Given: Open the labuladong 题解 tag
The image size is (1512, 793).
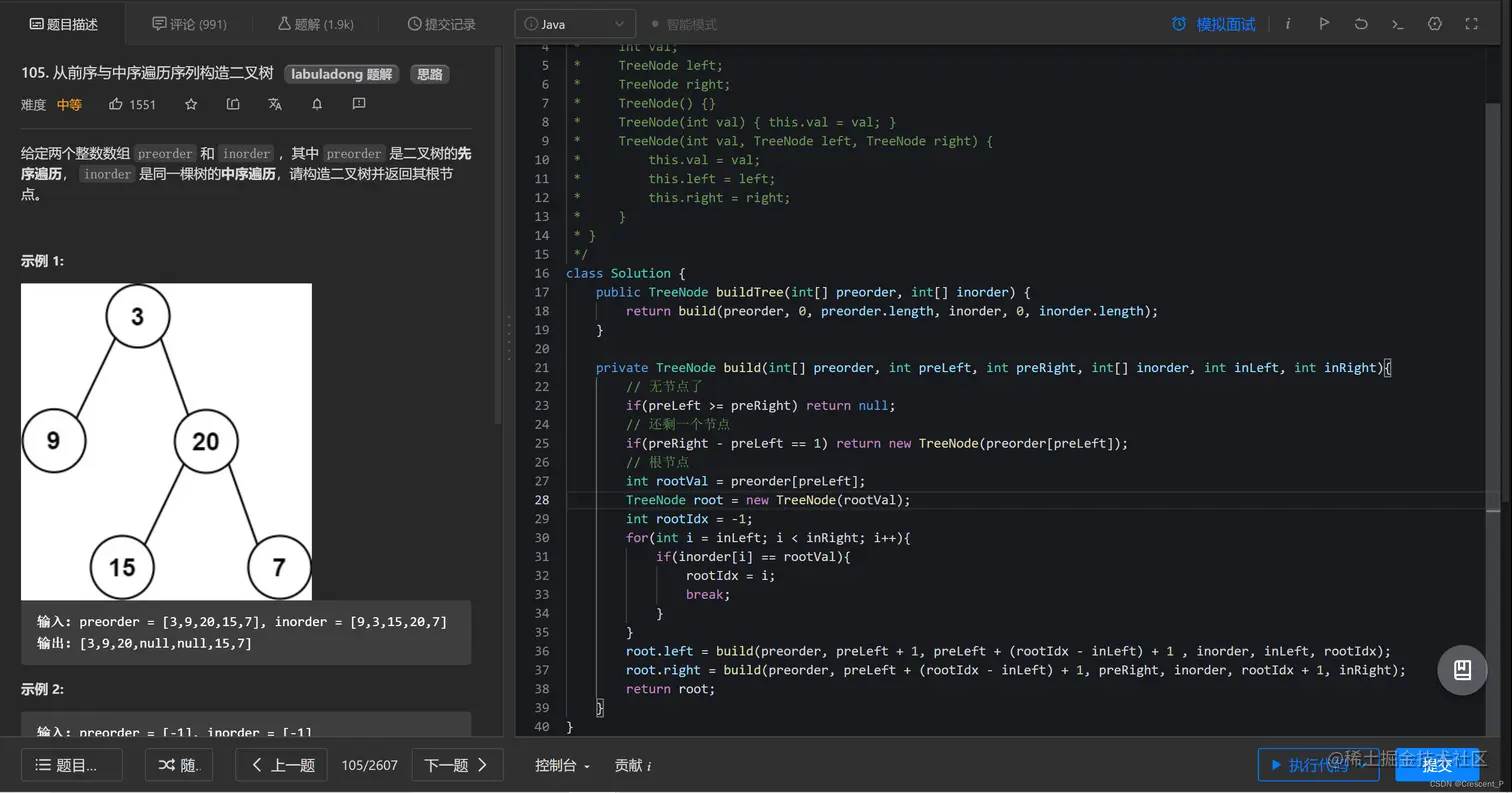Looking at the screenshot, I should 341,74.
